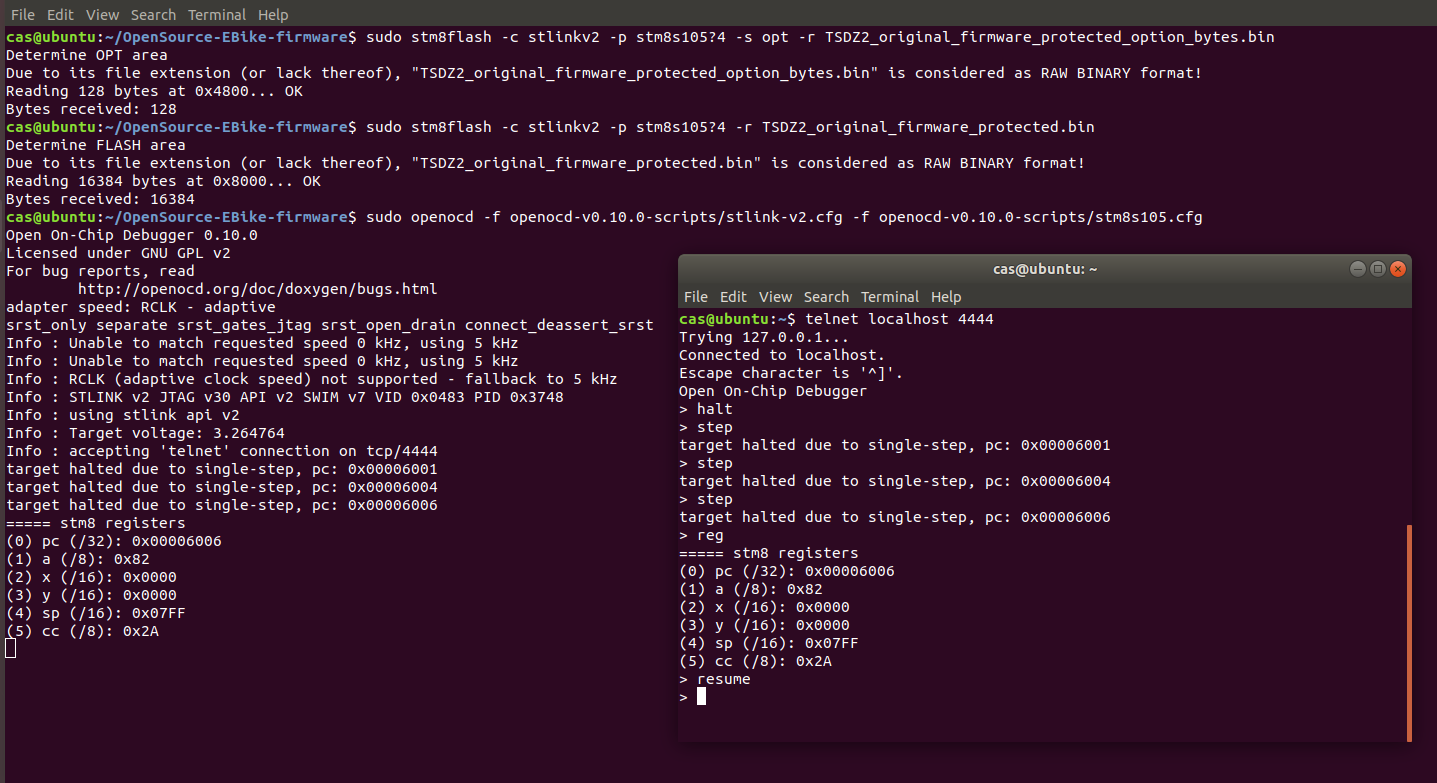Image resolution: width=1437 pixels, height=783 pixels.
Task: Click the cursor line in main terminal
Action: (10, 649)
